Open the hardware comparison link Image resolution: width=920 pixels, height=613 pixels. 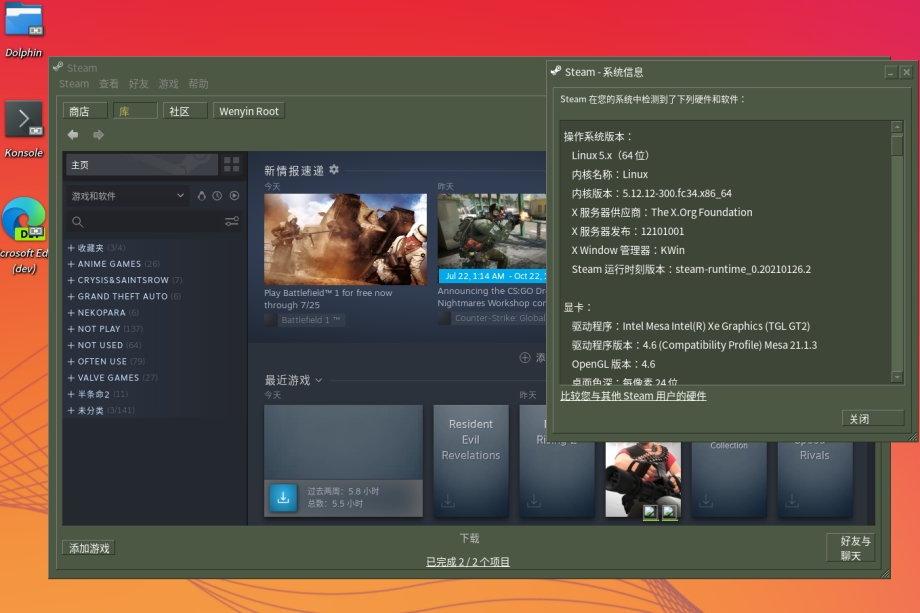[633, 396]
